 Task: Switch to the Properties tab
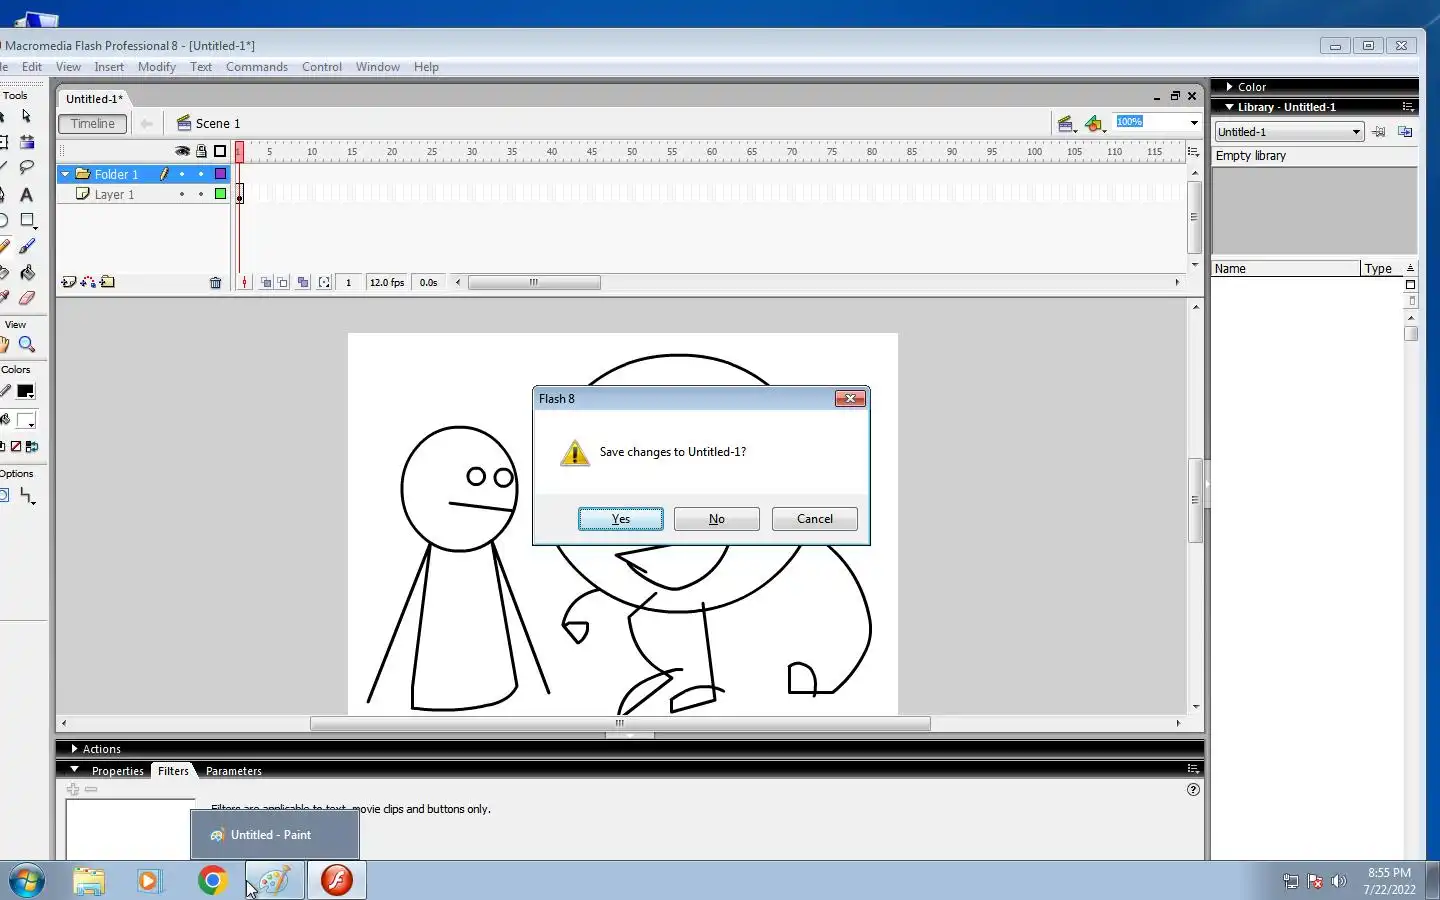pyautogui.click(x=117, y=771)
